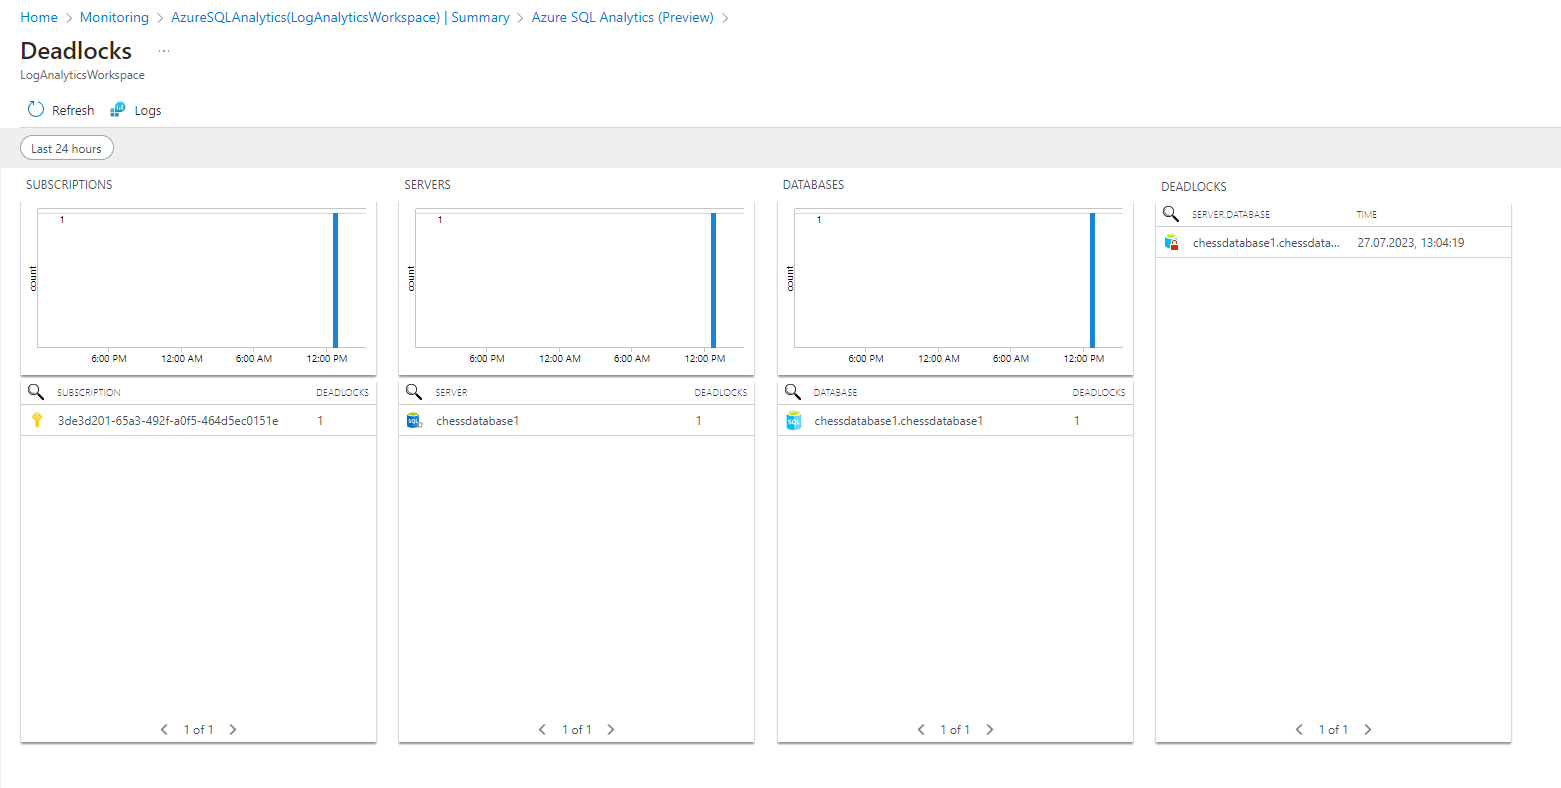
Task: Navigate to Home breadcrumb
Action: pyautogui.click(x=39, y=18)
